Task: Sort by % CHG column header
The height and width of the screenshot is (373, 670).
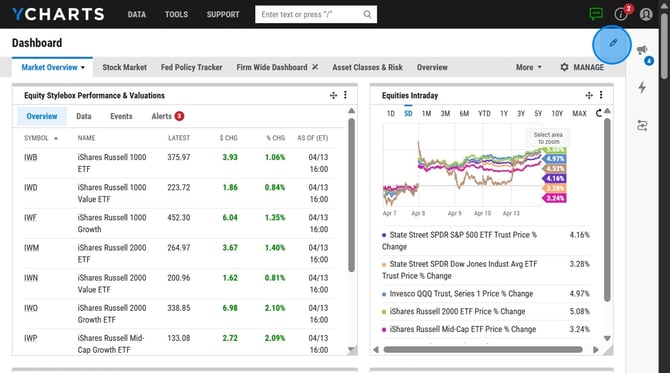Action: [x=276, y=138]
